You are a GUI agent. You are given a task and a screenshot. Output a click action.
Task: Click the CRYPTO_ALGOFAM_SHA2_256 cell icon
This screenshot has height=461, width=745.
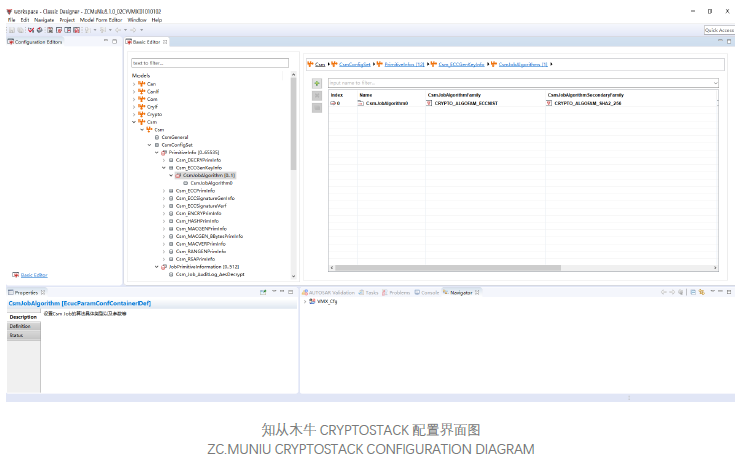549,103
